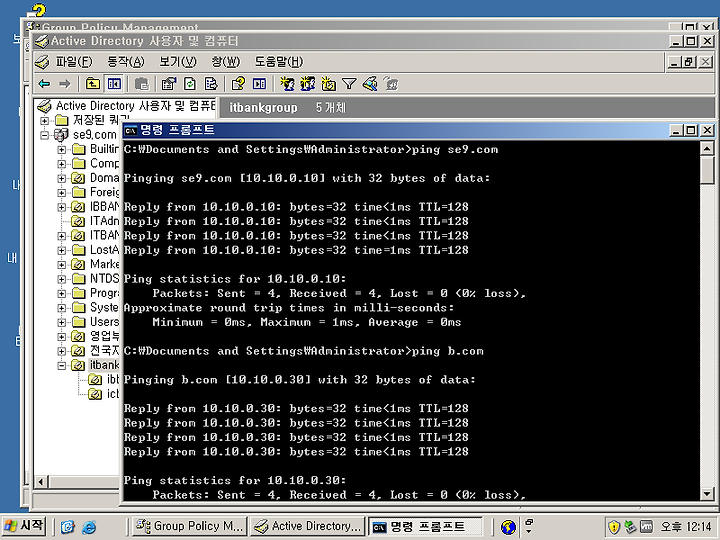The image size is (720, 540).
Task: Click the Create new group icon
Action: (308, 84)
